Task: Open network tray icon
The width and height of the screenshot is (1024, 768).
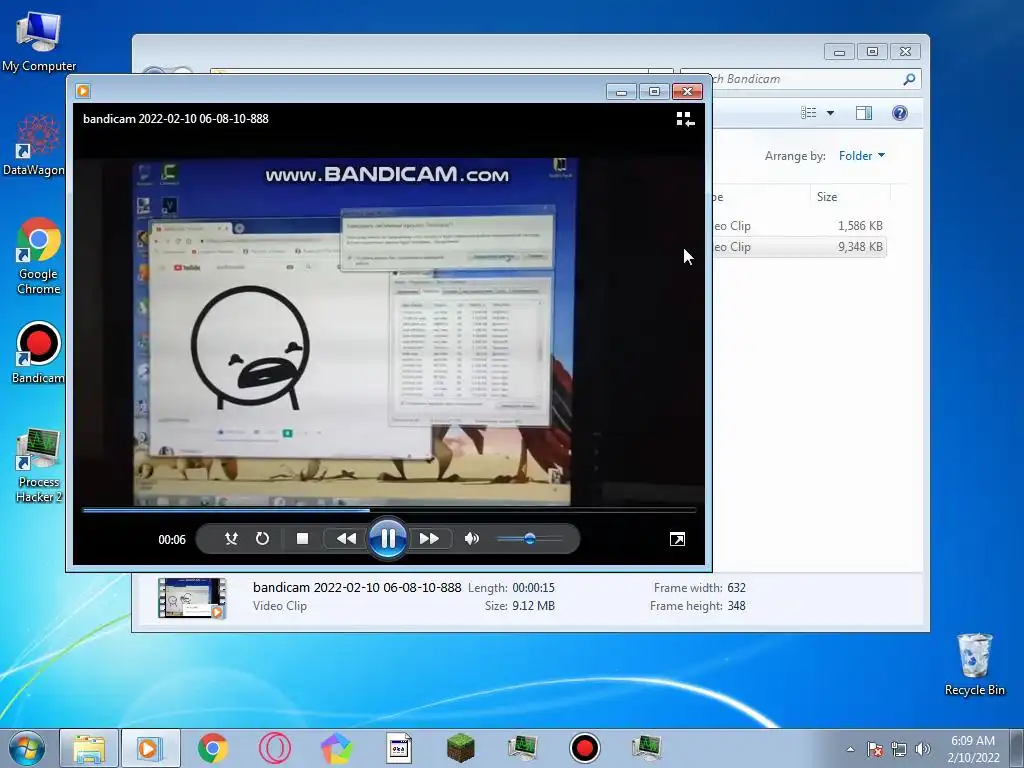Action: (x=899, y=749)
